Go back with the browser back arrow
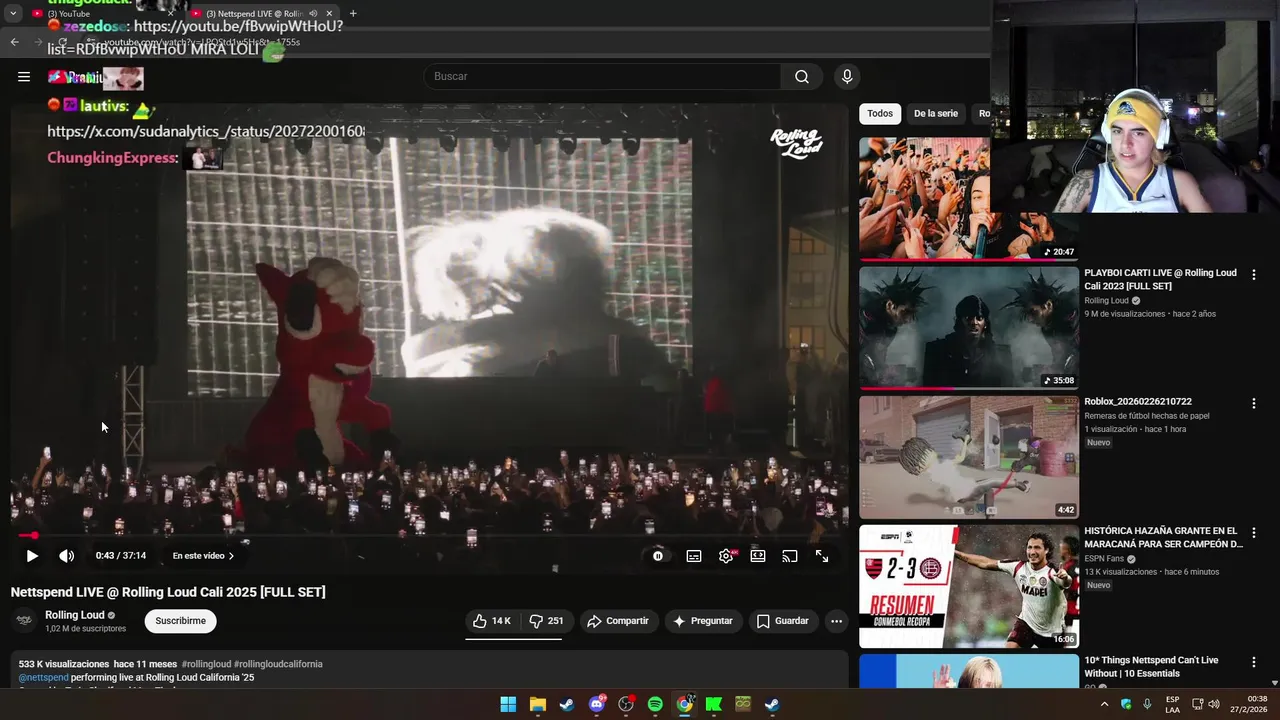Screen dimensions: 1280x720 pos(14,42)
